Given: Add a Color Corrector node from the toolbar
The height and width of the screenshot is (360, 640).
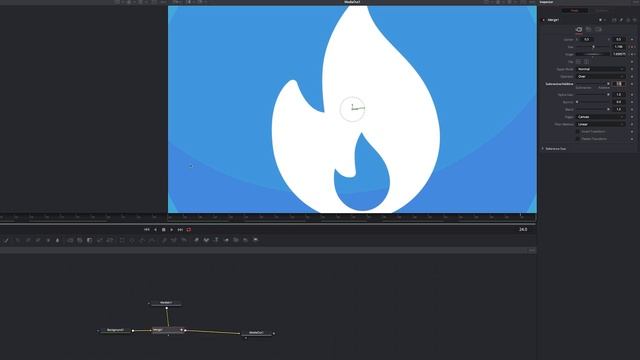Looking at the screenshot, I should pos(17,240).
